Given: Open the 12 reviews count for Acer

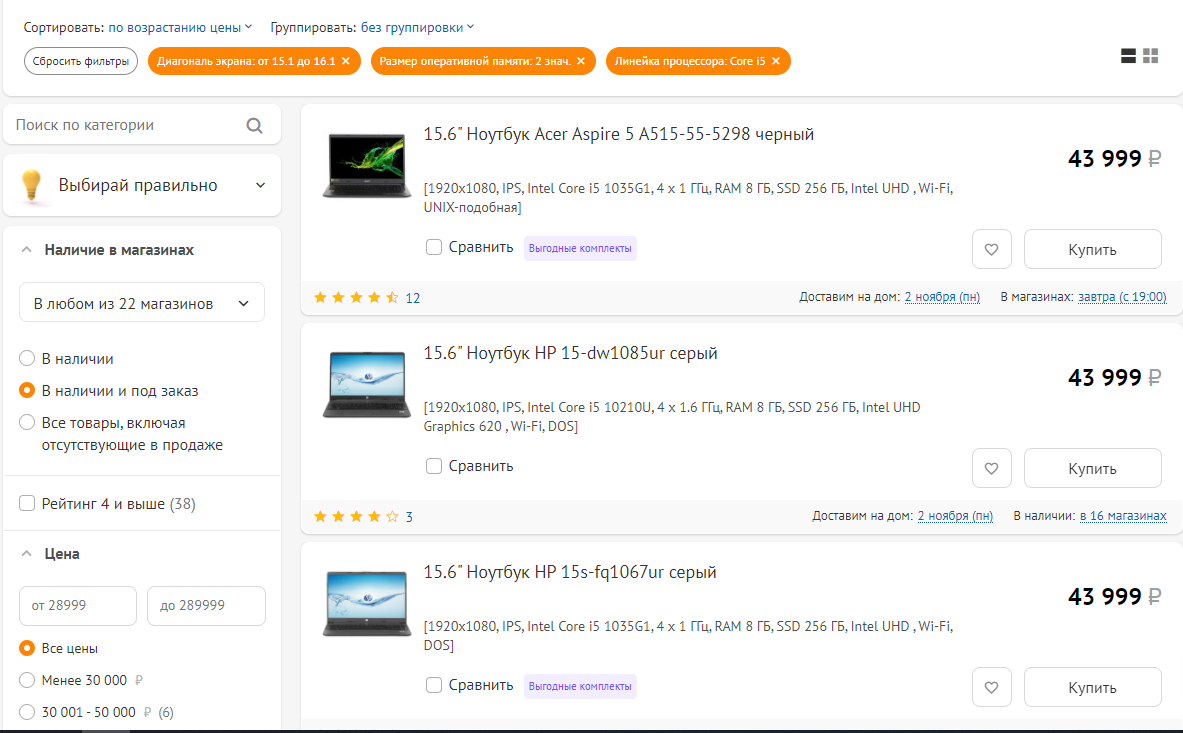Looking at the screenshot, I should click(413, 298).
